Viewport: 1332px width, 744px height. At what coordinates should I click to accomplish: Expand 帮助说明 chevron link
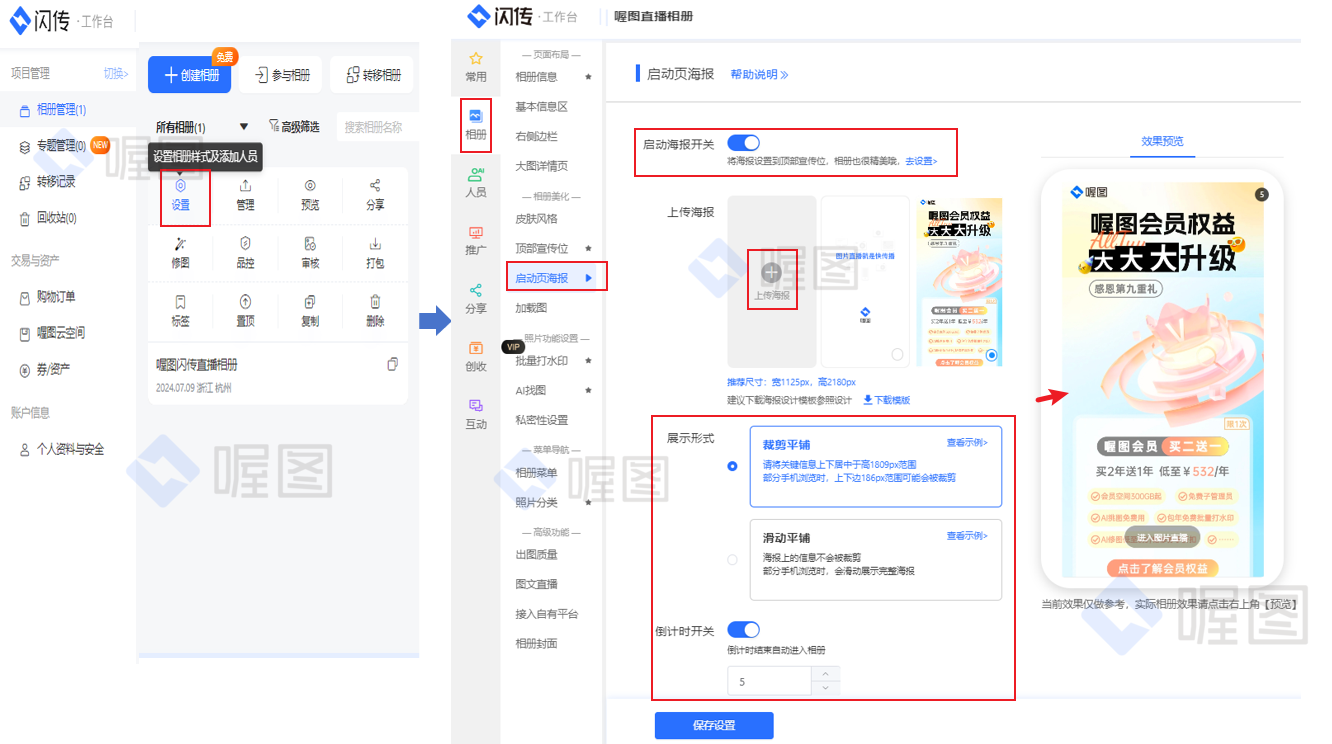coord(759,75)
